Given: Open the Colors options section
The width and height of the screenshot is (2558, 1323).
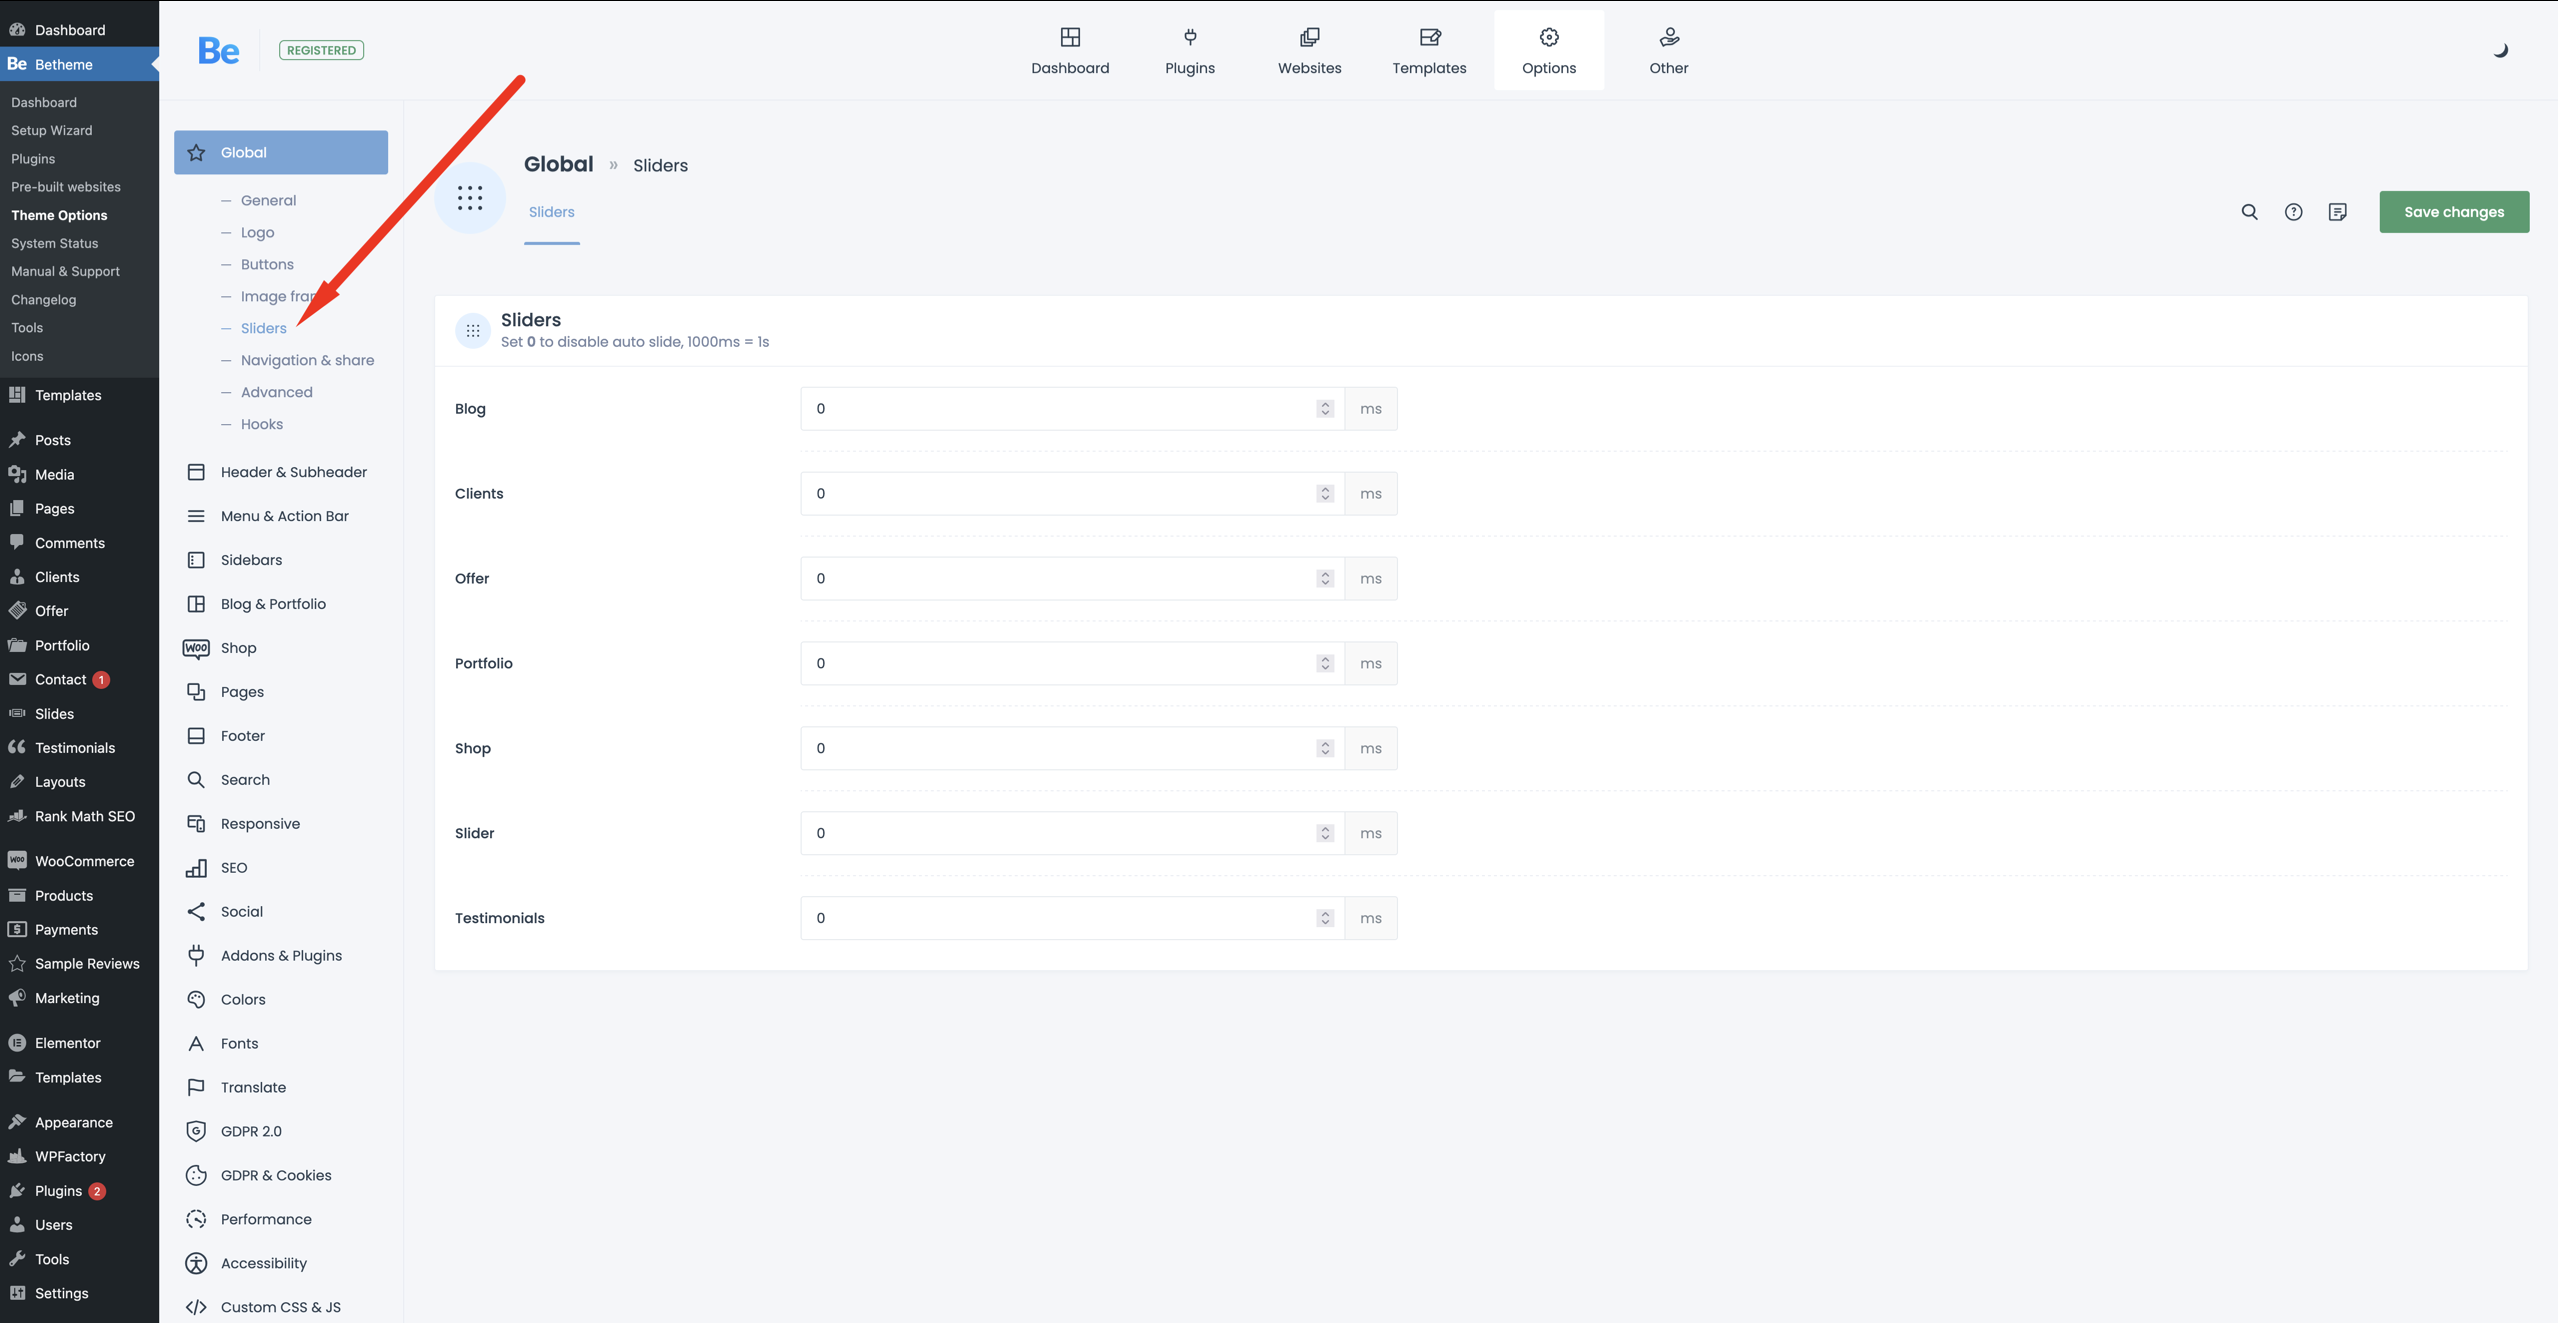Looking at the screenshot, I should 243,999.
